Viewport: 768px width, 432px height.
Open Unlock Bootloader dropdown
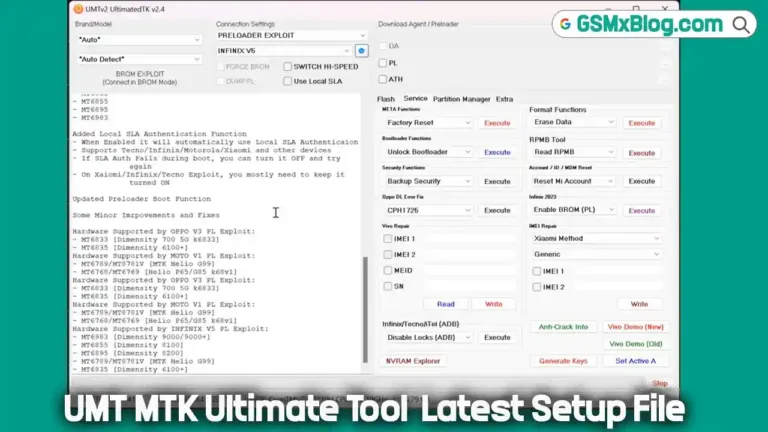tap(428, 152)
